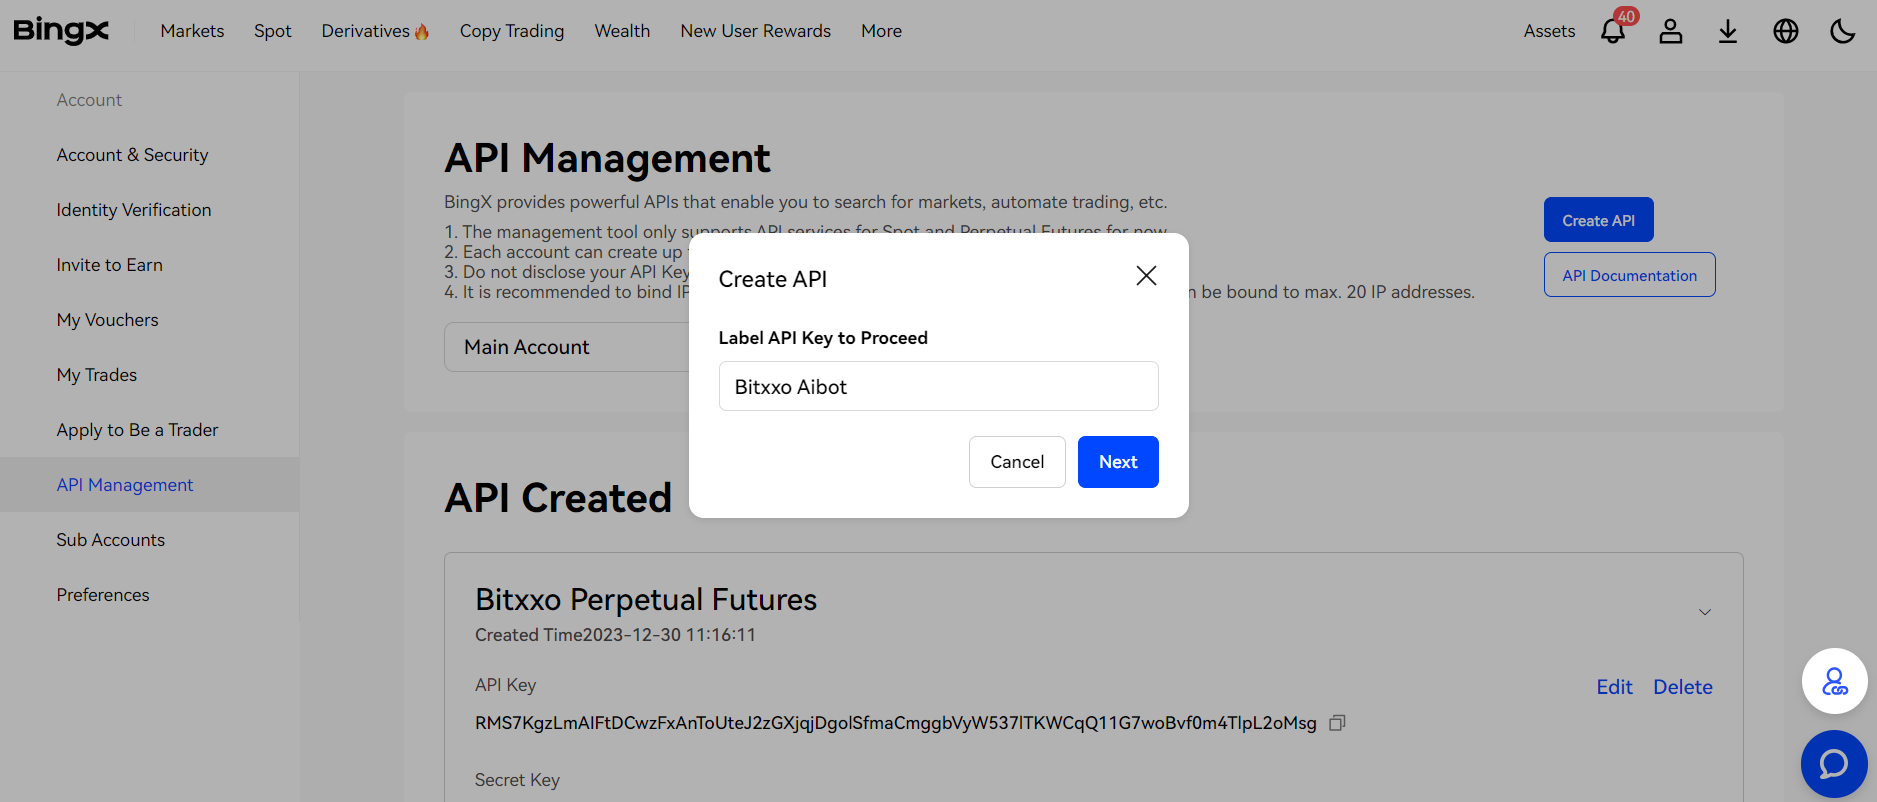This screenshot has height=802, width=1877.
Task: Click the Bitxxo Perpetual Futures title
Action: pos(646,599)
